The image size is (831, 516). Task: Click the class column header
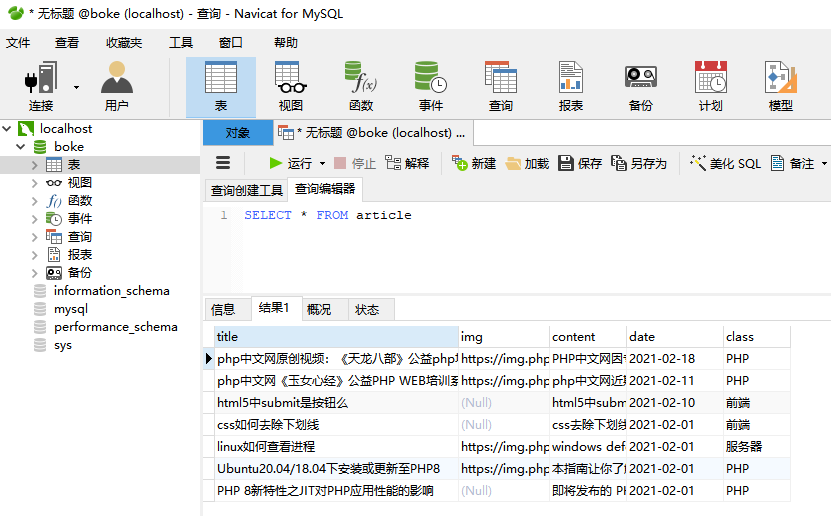[x=757, y=336]
